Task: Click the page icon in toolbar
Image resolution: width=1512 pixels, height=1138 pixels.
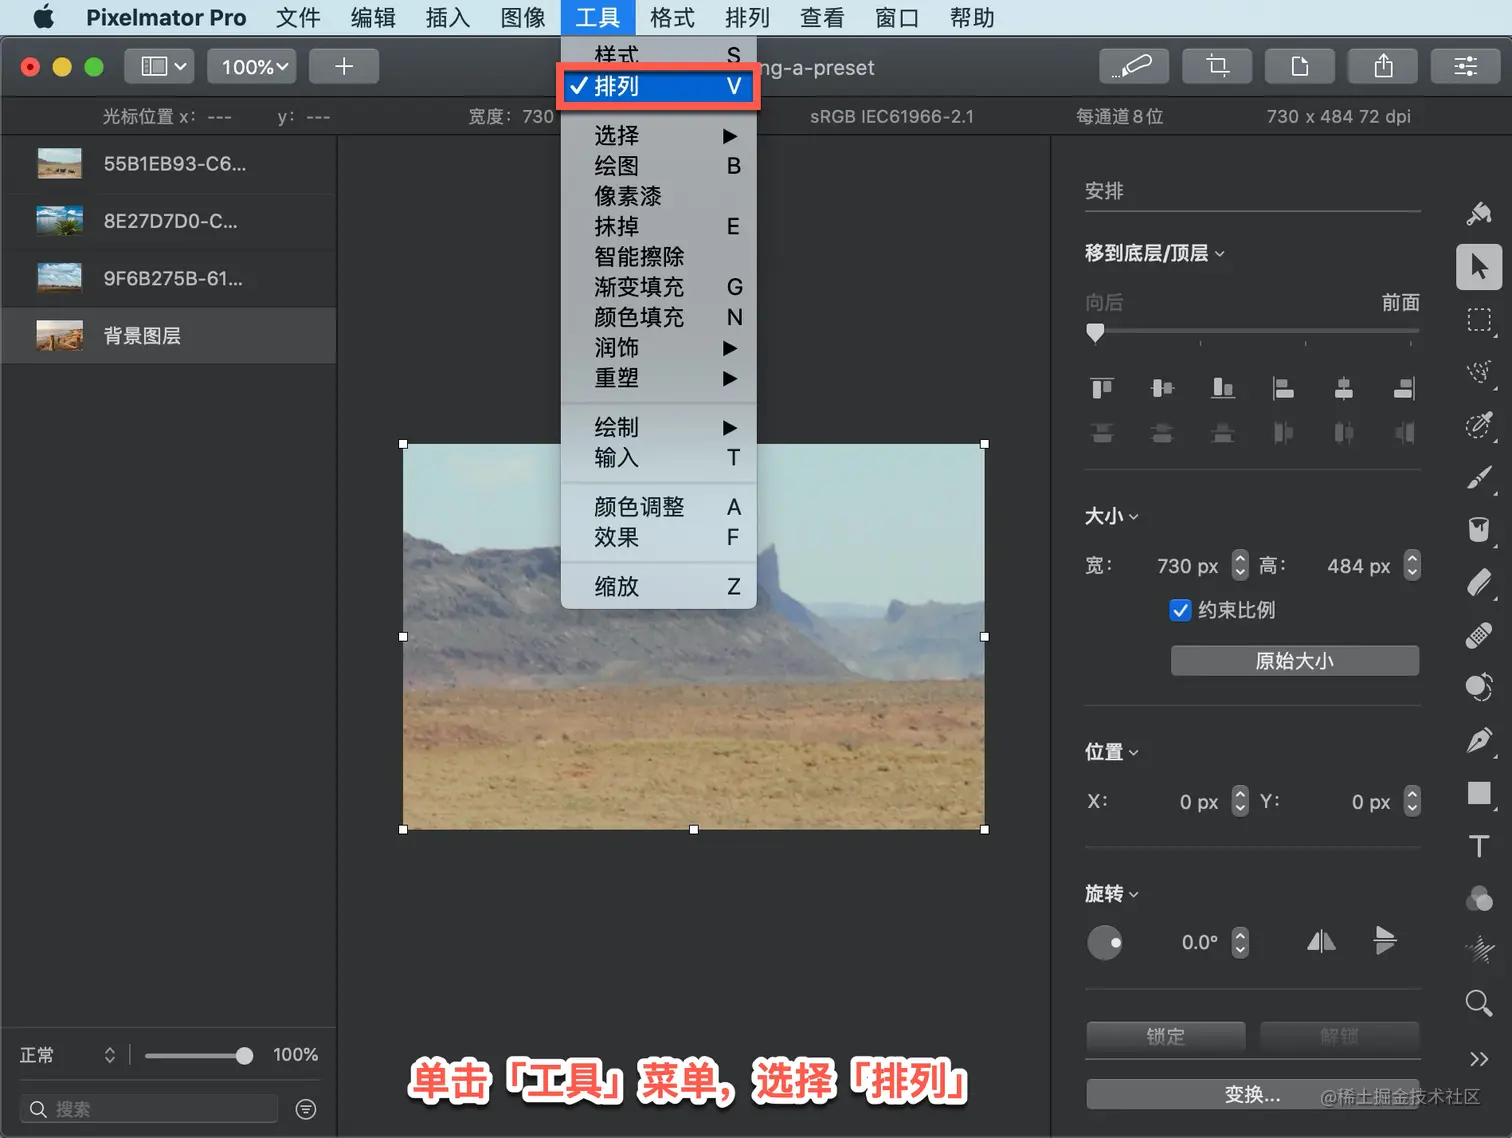Action: click(1300, 66)
